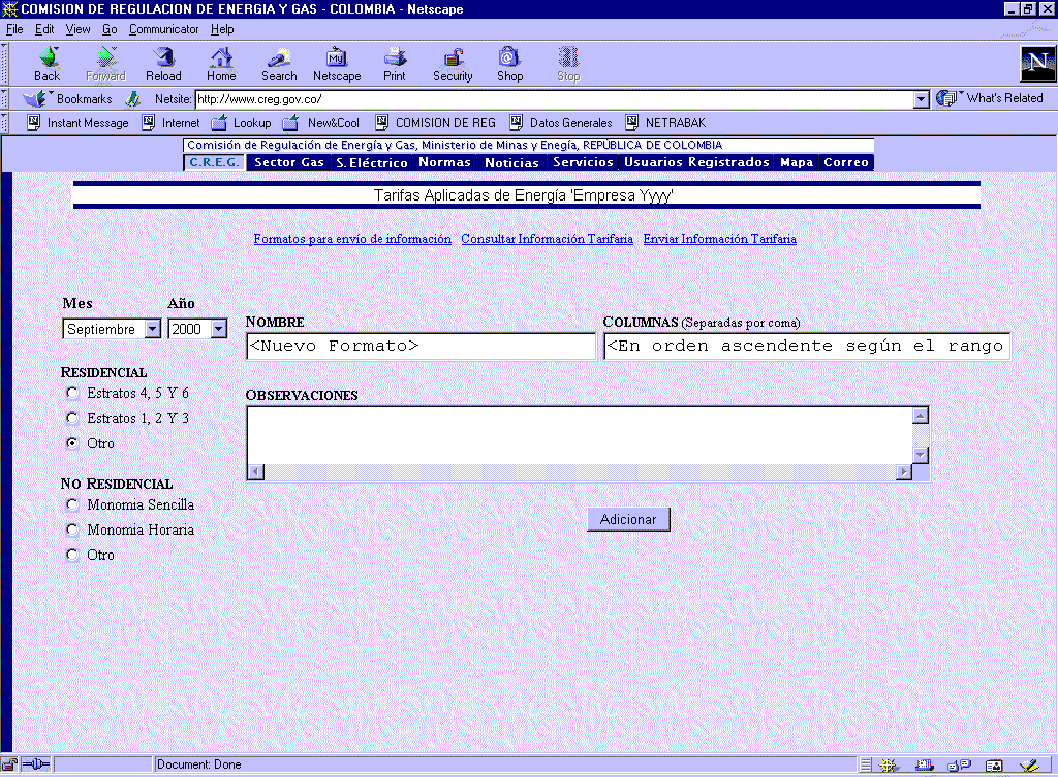
Task: Open the Shop toolbar icon
Action: (x=510, y=63)
